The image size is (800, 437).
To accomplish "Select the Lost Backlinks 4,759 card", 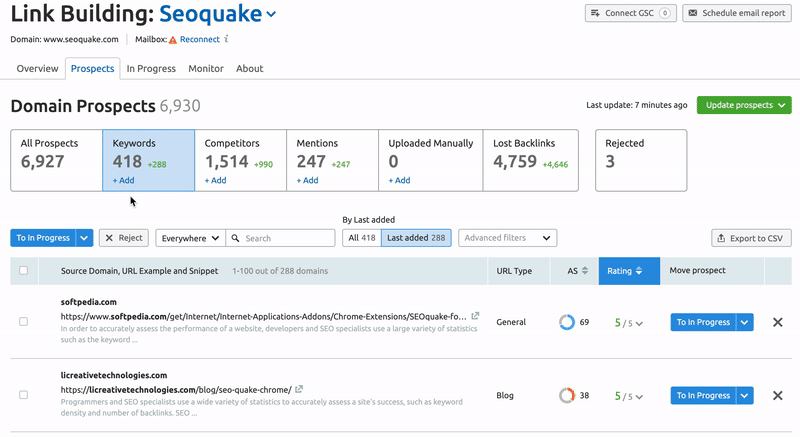I will pyautogui.click(x=531, y=160).
